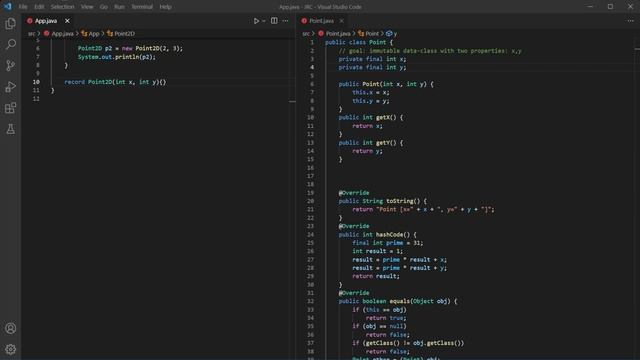
Task: Click the y field breadcrumb
Action: [391, 34]
